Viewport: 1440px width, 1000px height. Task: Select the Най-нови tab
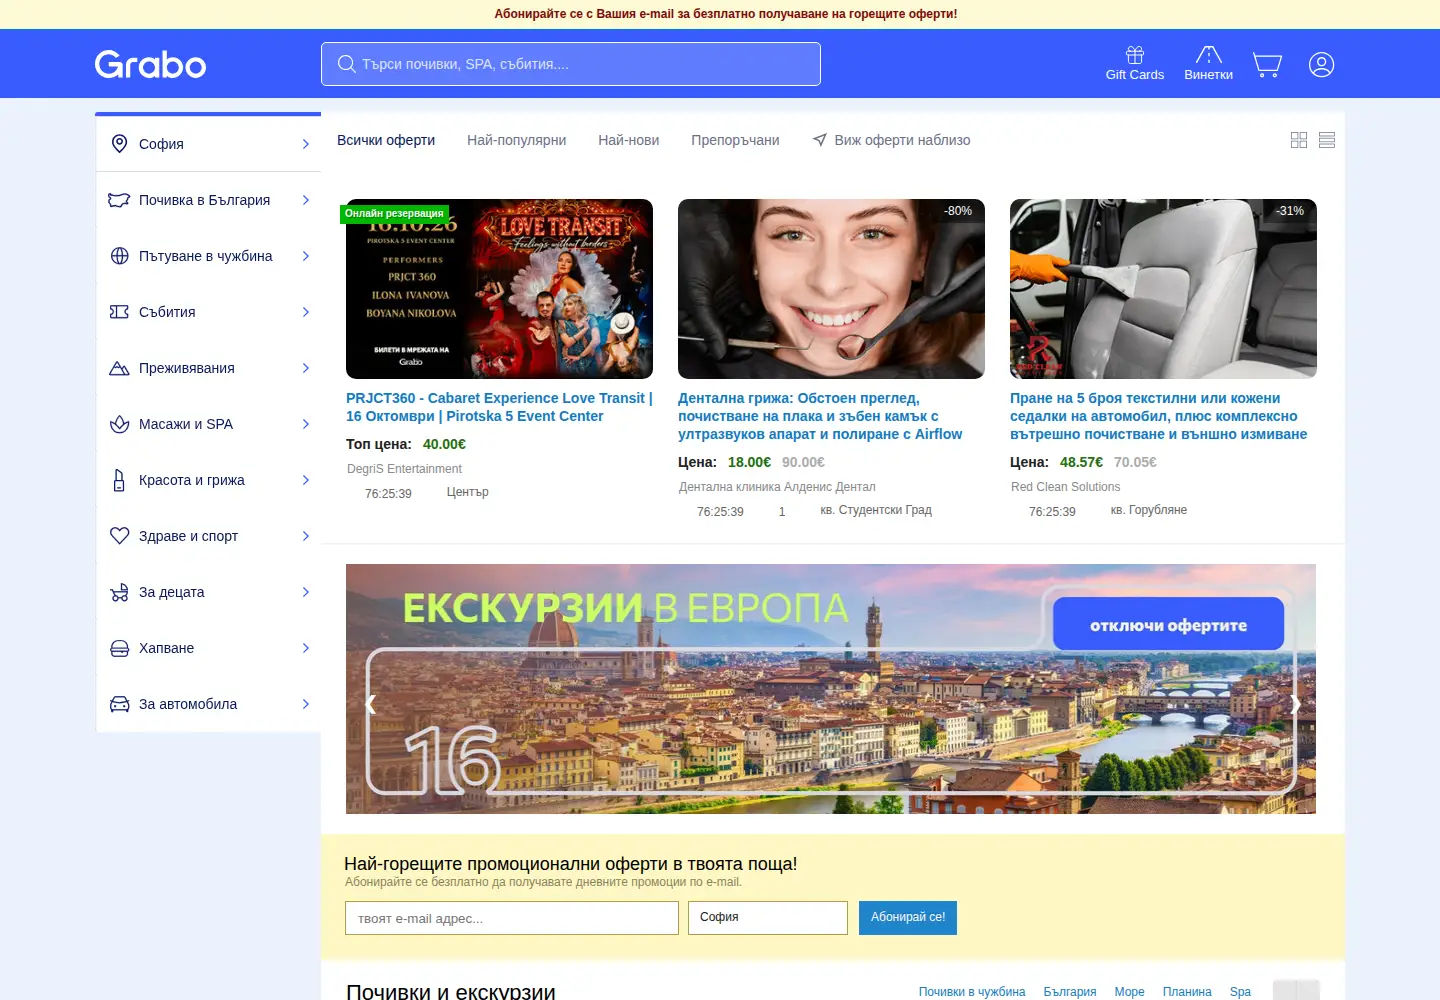pyautogui.click(x=628, y=140)
